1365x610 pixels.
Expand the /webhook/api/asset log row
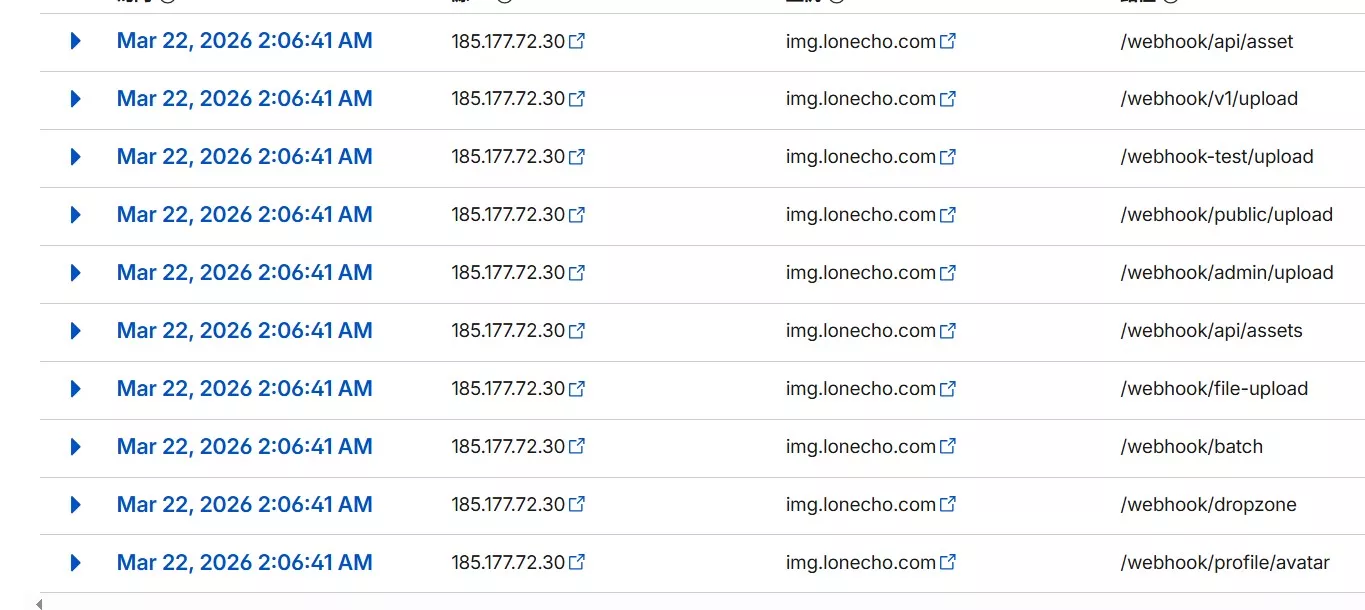coord(75,41)
